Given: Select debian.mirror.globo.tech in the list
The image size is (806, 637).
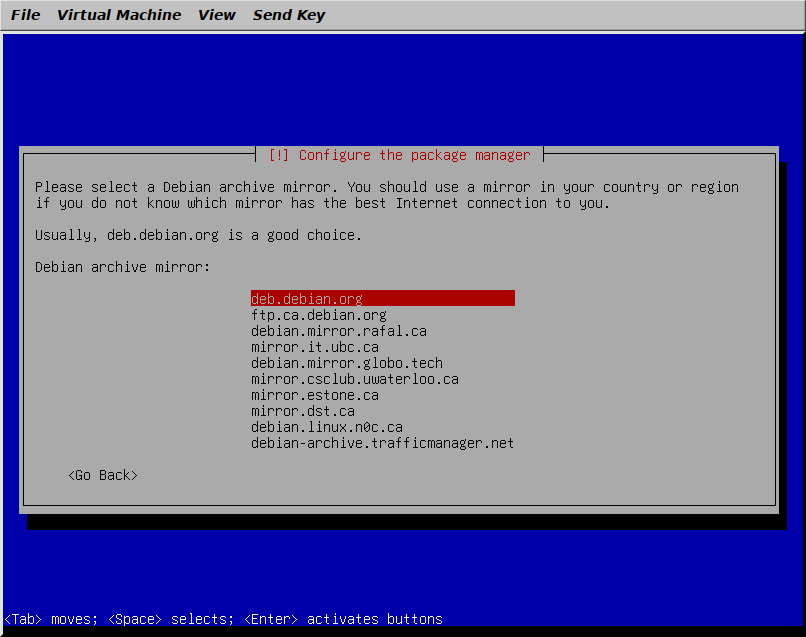Looking at the screenshot, I should click(x=346, y=363).
